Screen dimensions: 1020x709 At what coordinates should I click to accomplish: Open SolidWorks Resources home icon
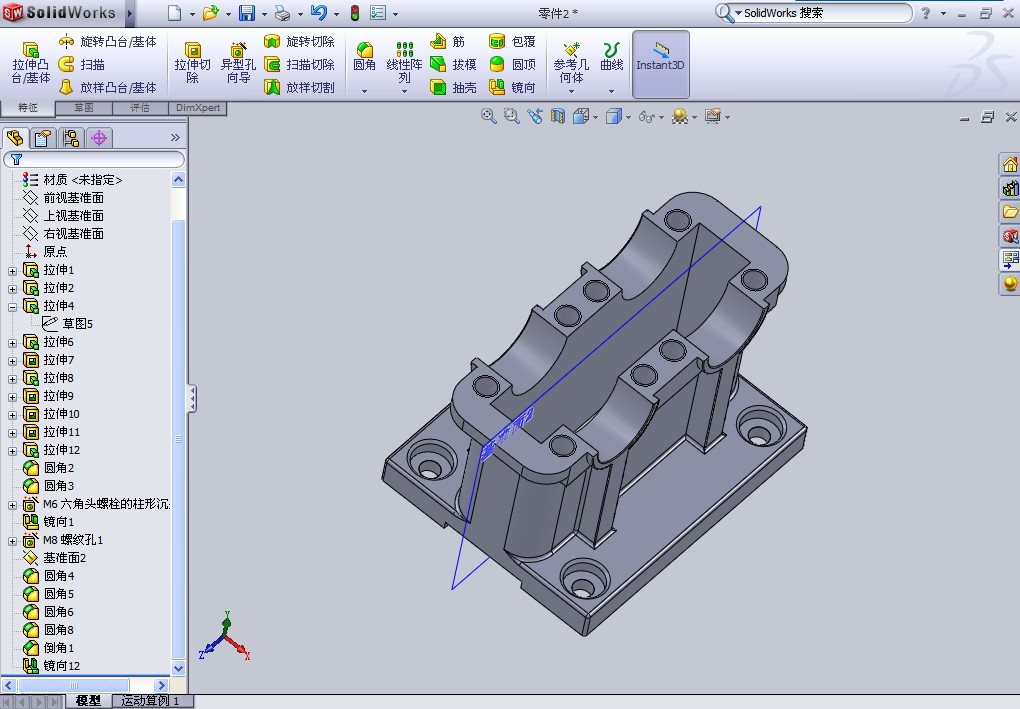point(1010,164)
